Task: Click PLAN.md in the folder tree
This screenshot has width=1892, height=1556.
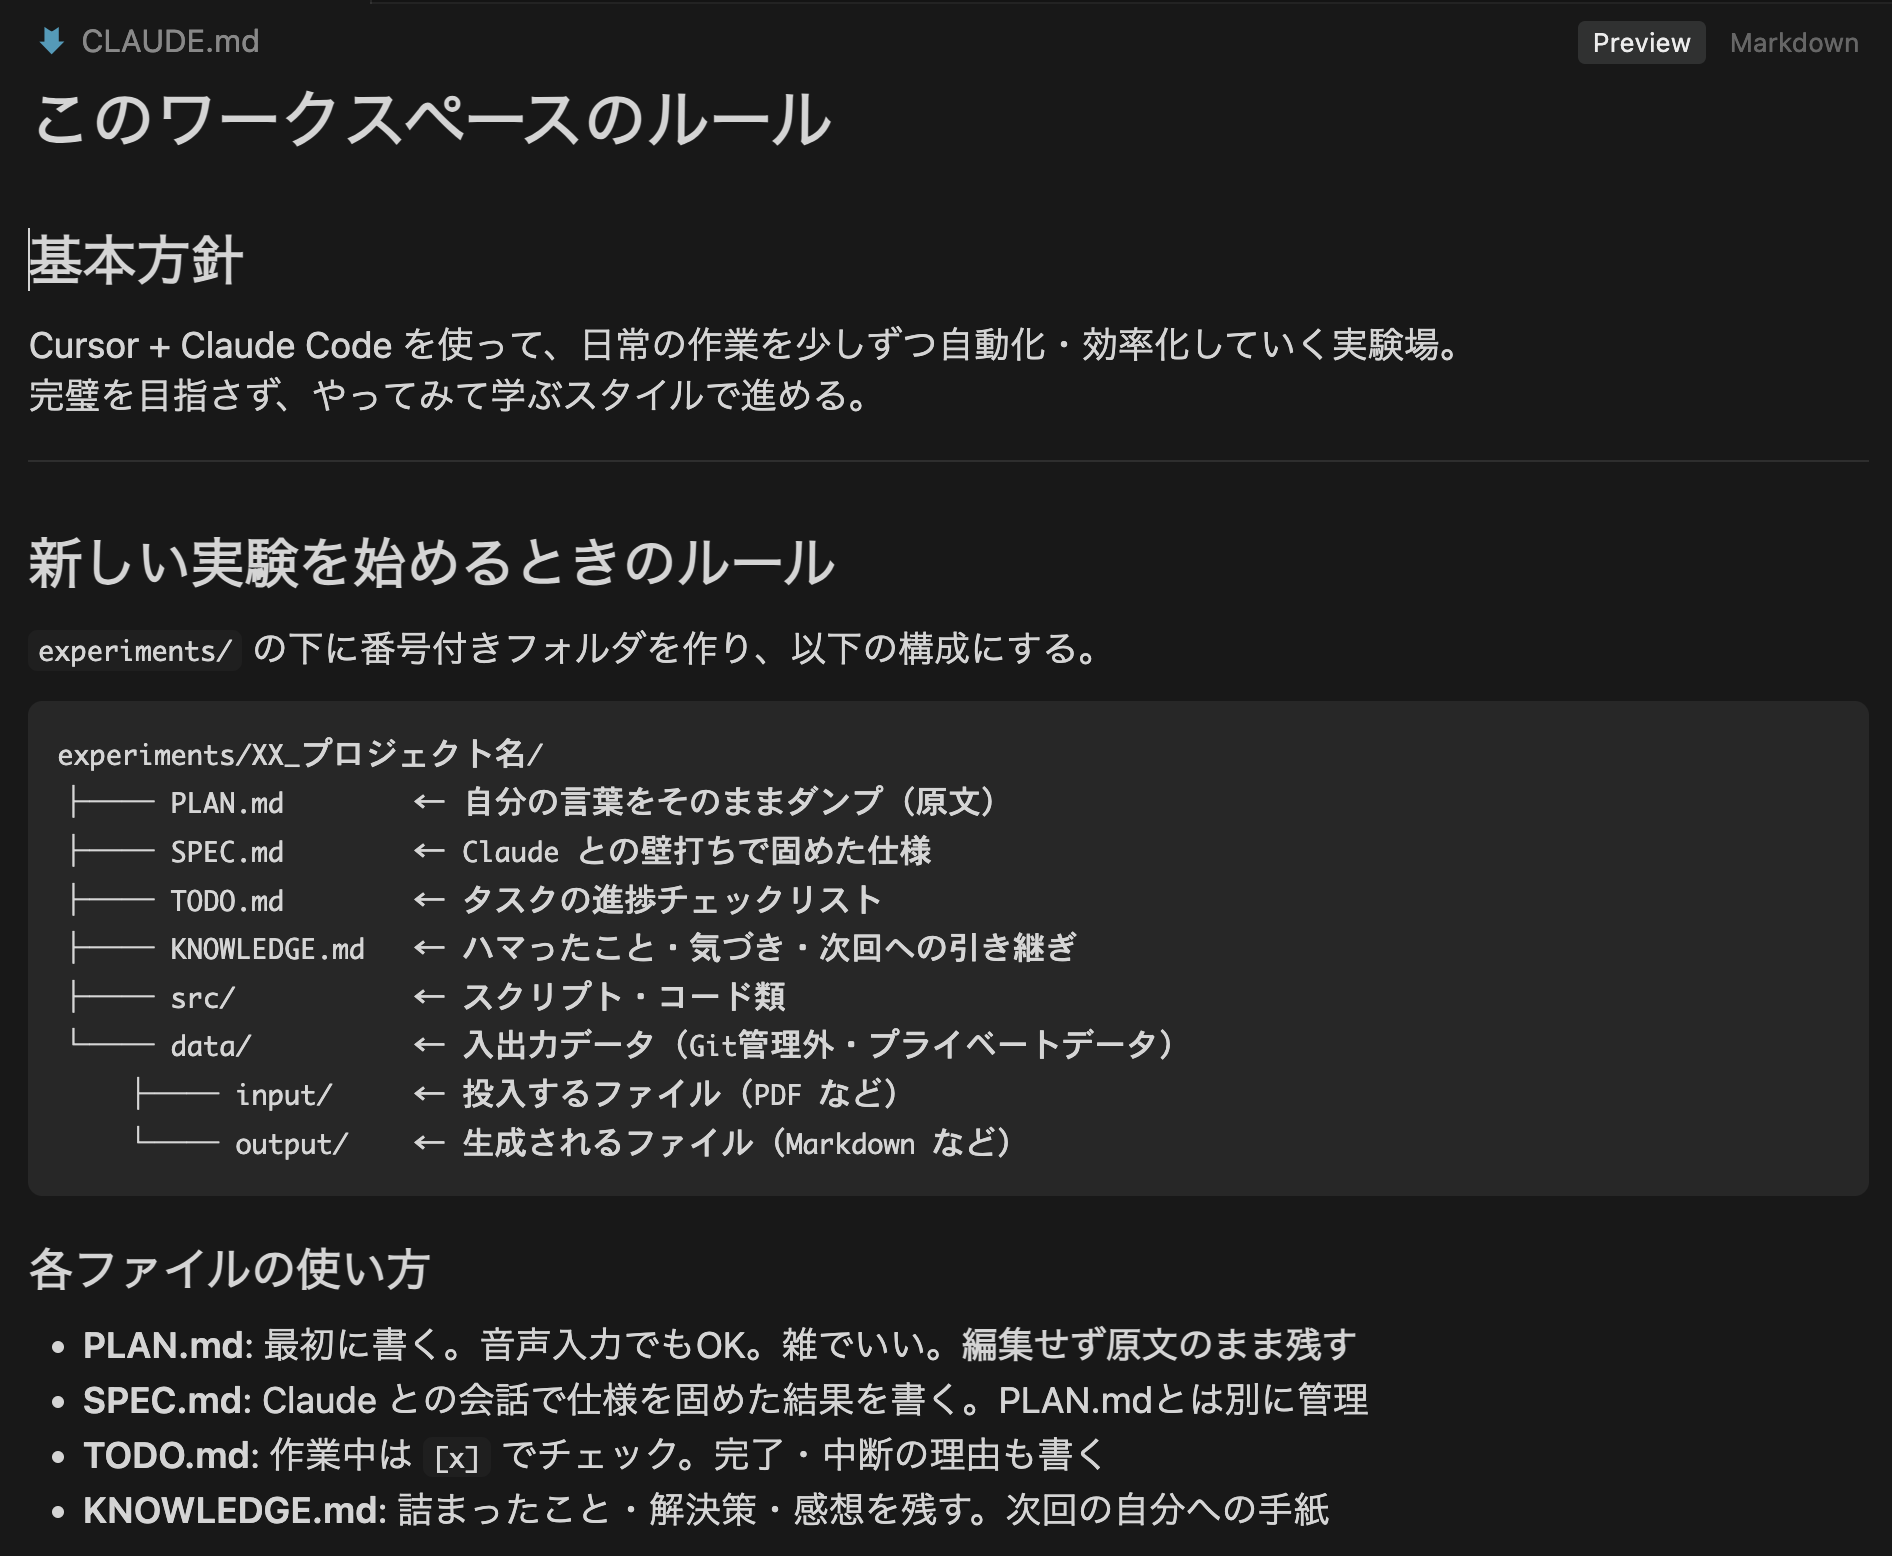Action: click(x=227, y=803)
